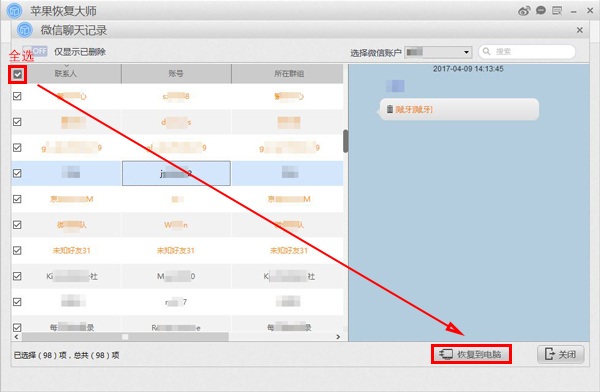Click the cube logo beside 微信聊天记录
Viewport: 600px width, 392px height.
pyautogui.click(x=25, y=30)
